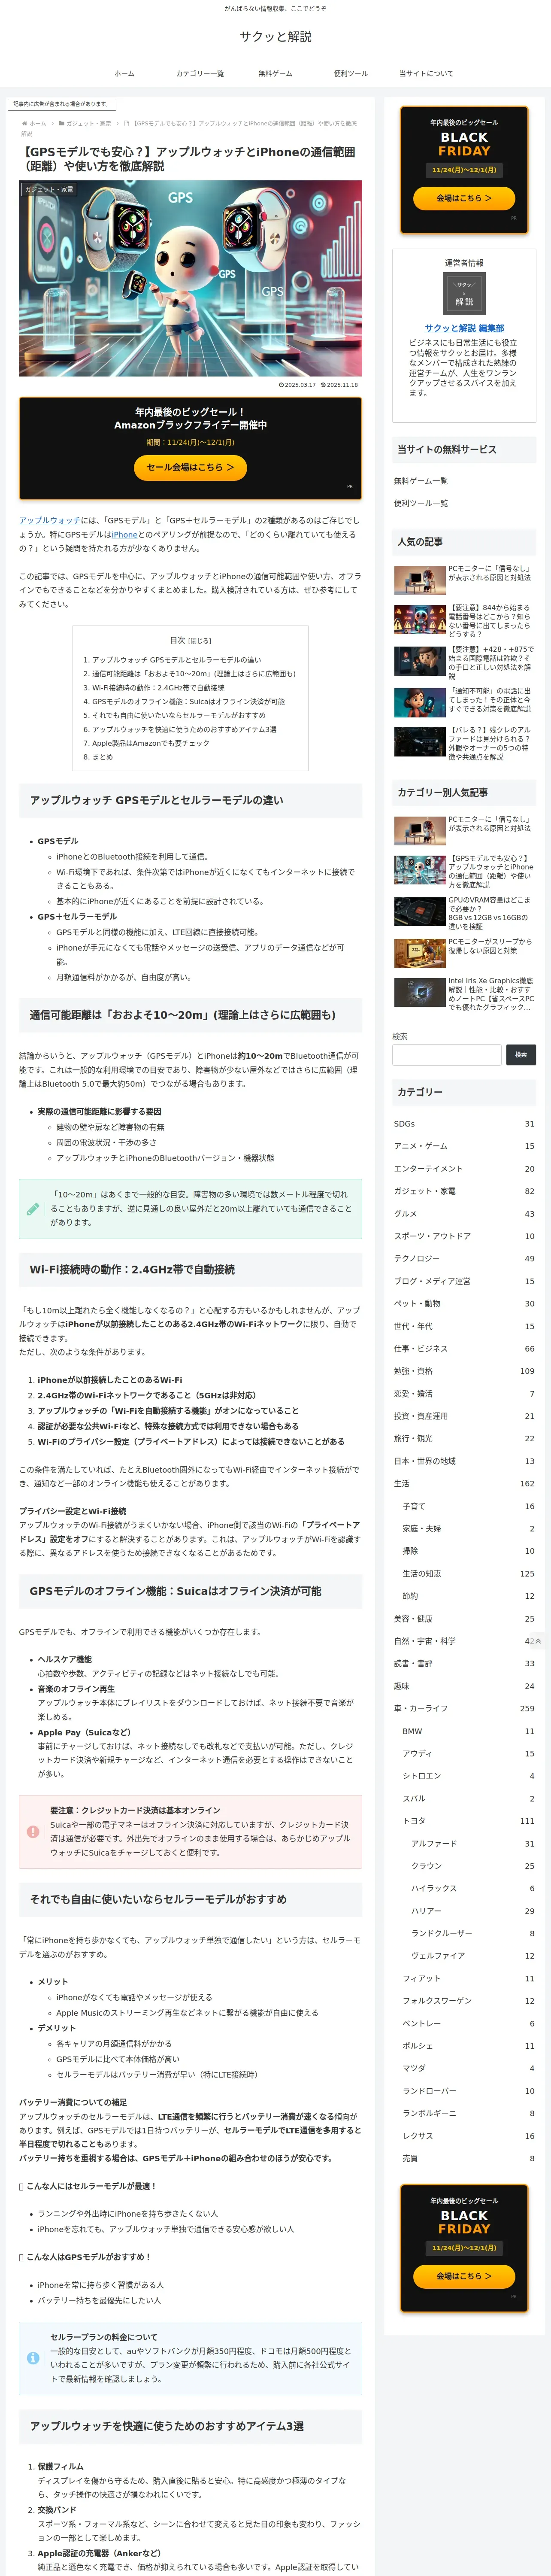Jump to TOC item まとめ
The image size is (551, 2576).
tap(103, 757)
